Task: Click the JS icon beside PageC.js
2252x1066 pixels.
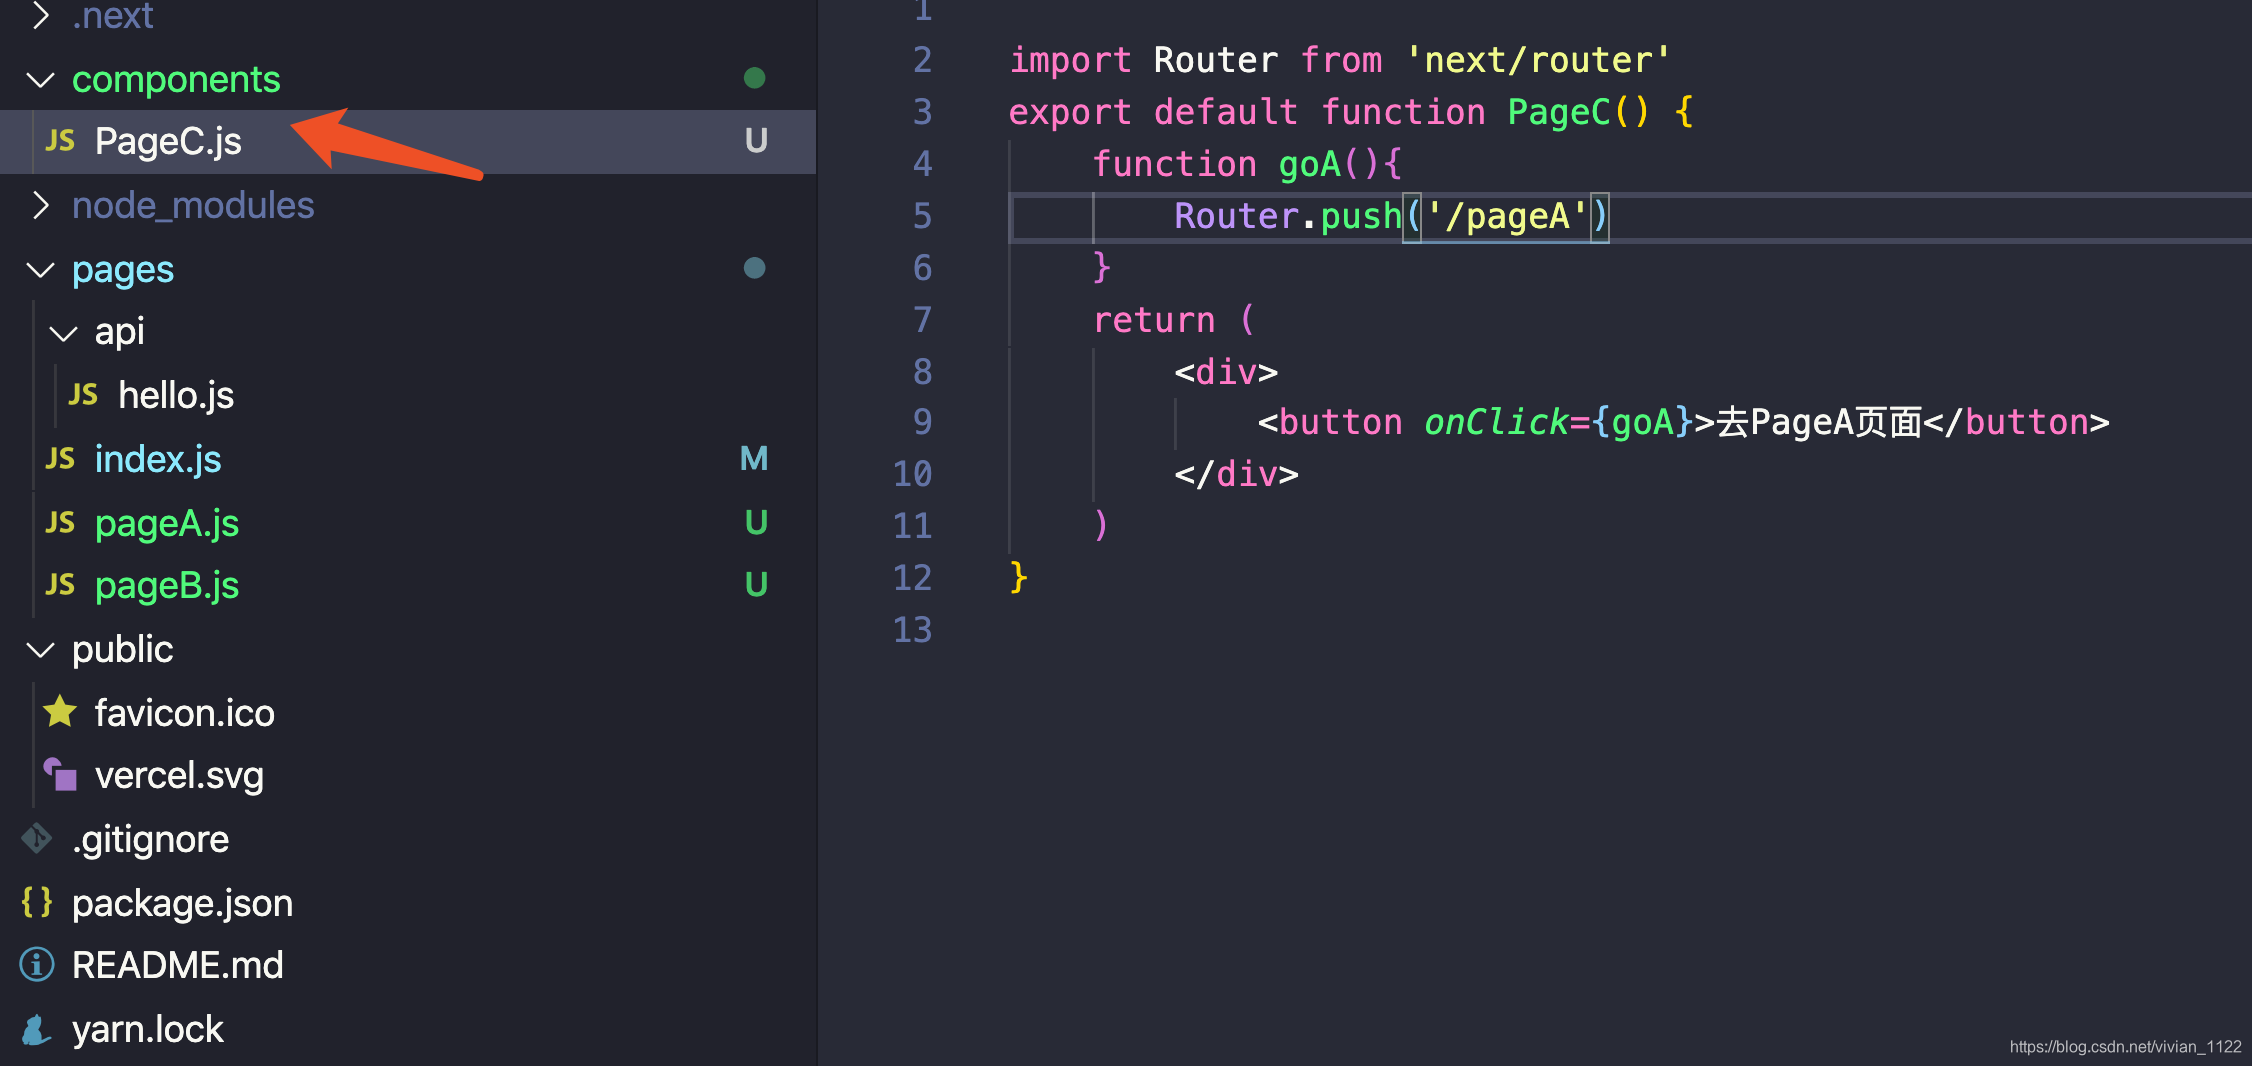Action: (60, 141)
